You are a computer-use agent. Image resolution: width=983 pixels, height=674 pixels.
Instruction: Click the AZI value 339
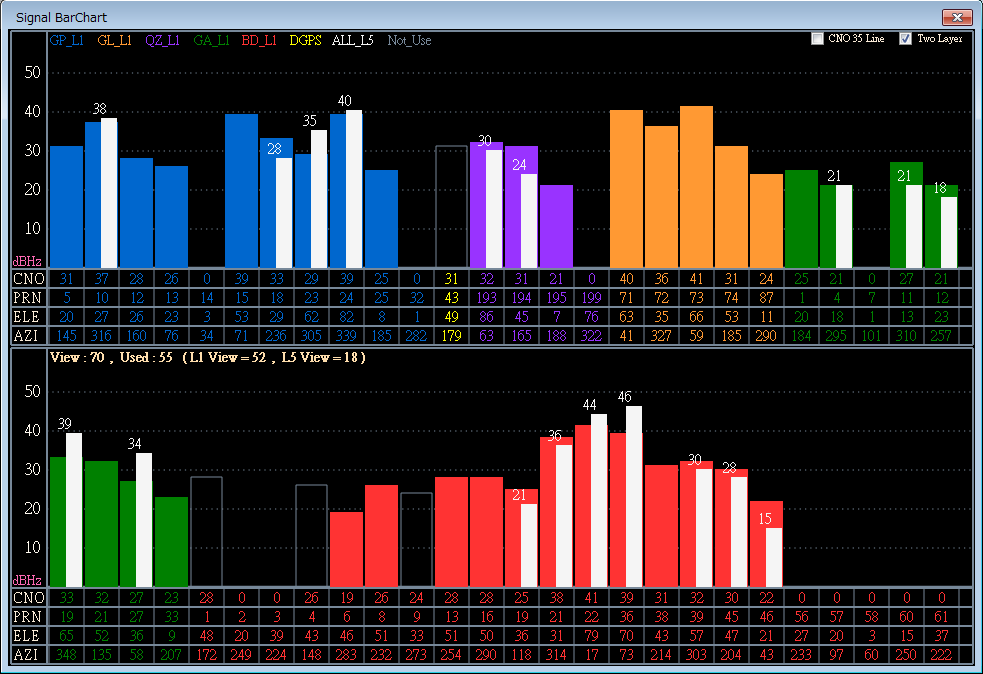tap(346, 335)
